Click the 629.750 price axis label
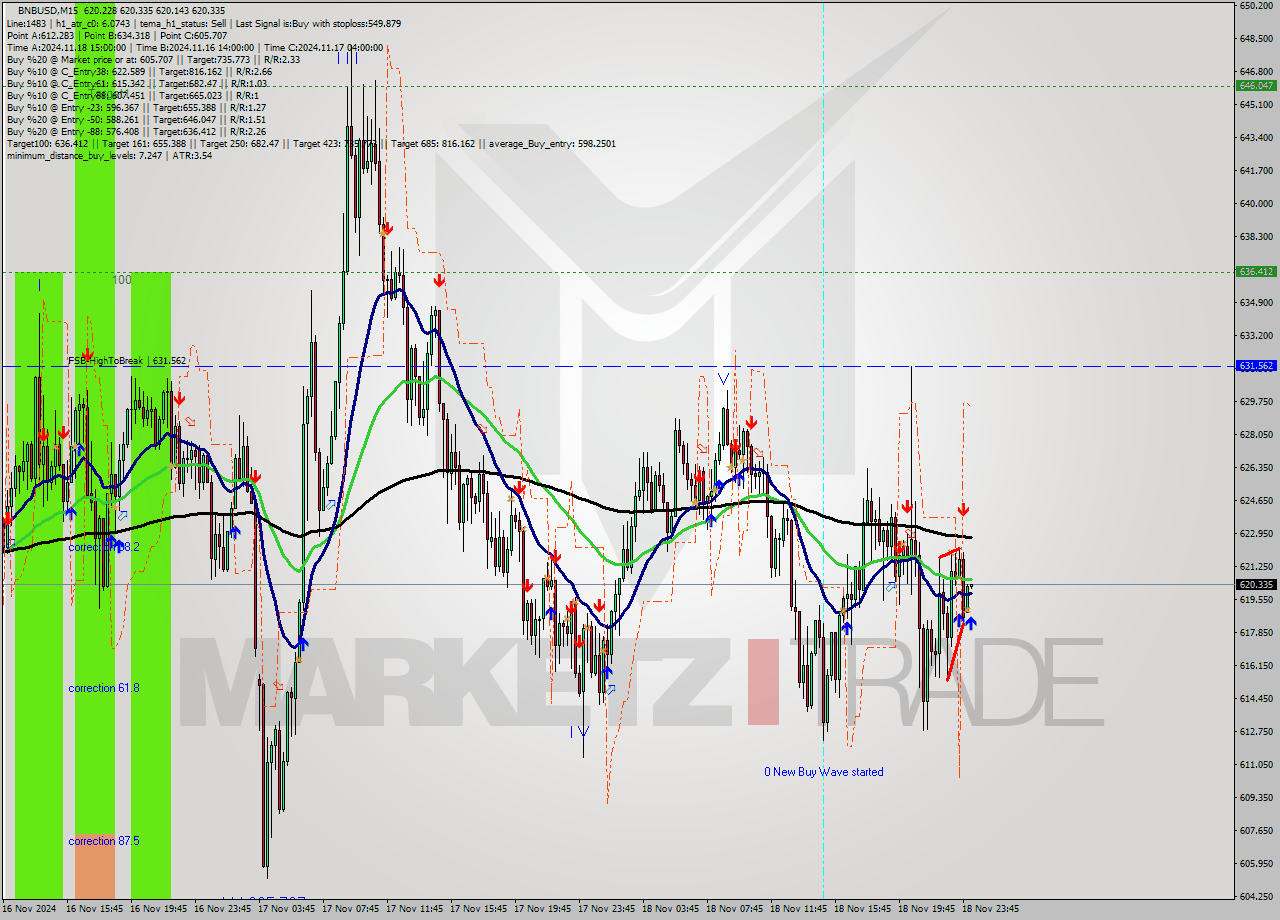This screenshot has width=1280, height=920. pyautogui.click(x=1255, y=402)
